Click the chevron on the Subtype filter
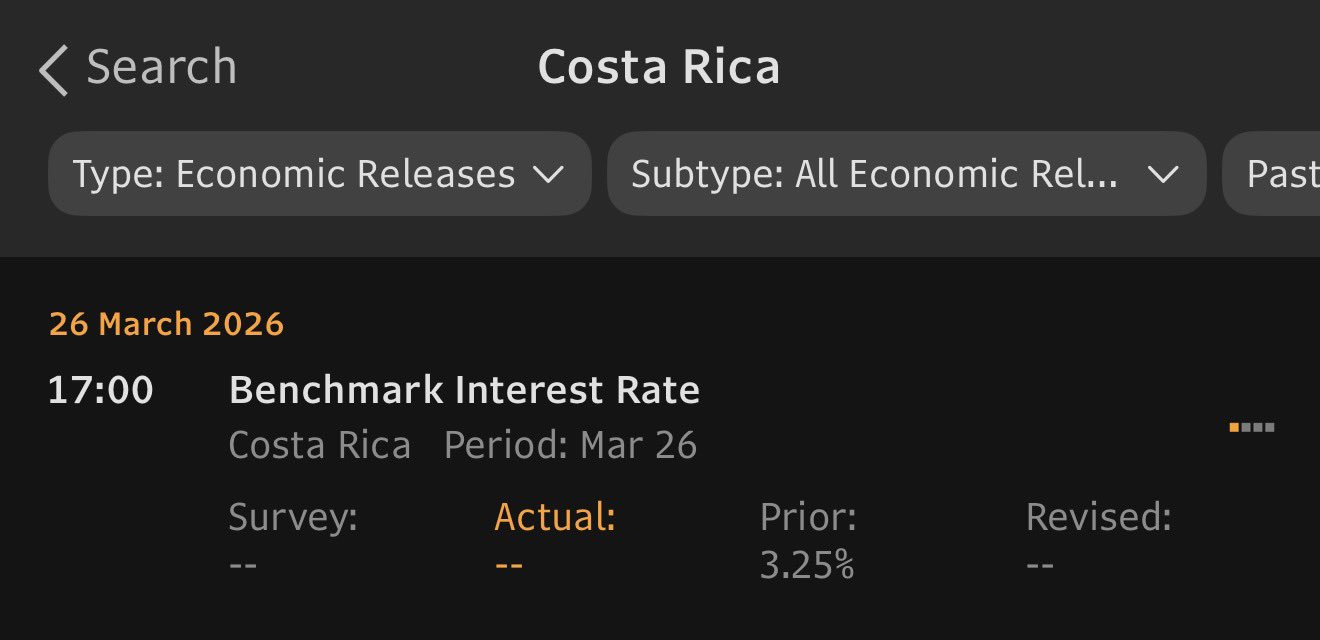The height and width of the screenshot is (640, 1320). click(1163, 175)
